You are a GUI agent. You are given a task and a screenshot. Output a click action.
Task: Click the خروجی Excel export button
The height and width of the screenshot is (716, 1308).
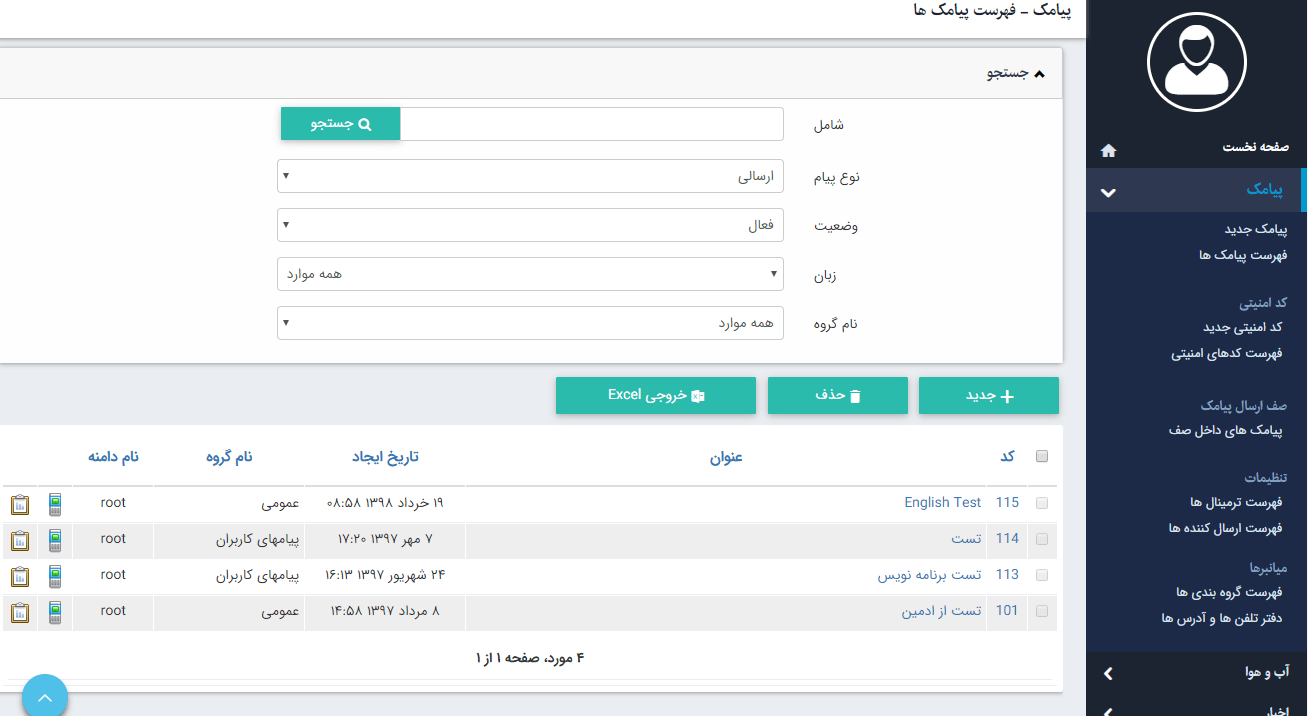[x=655, y=396]
